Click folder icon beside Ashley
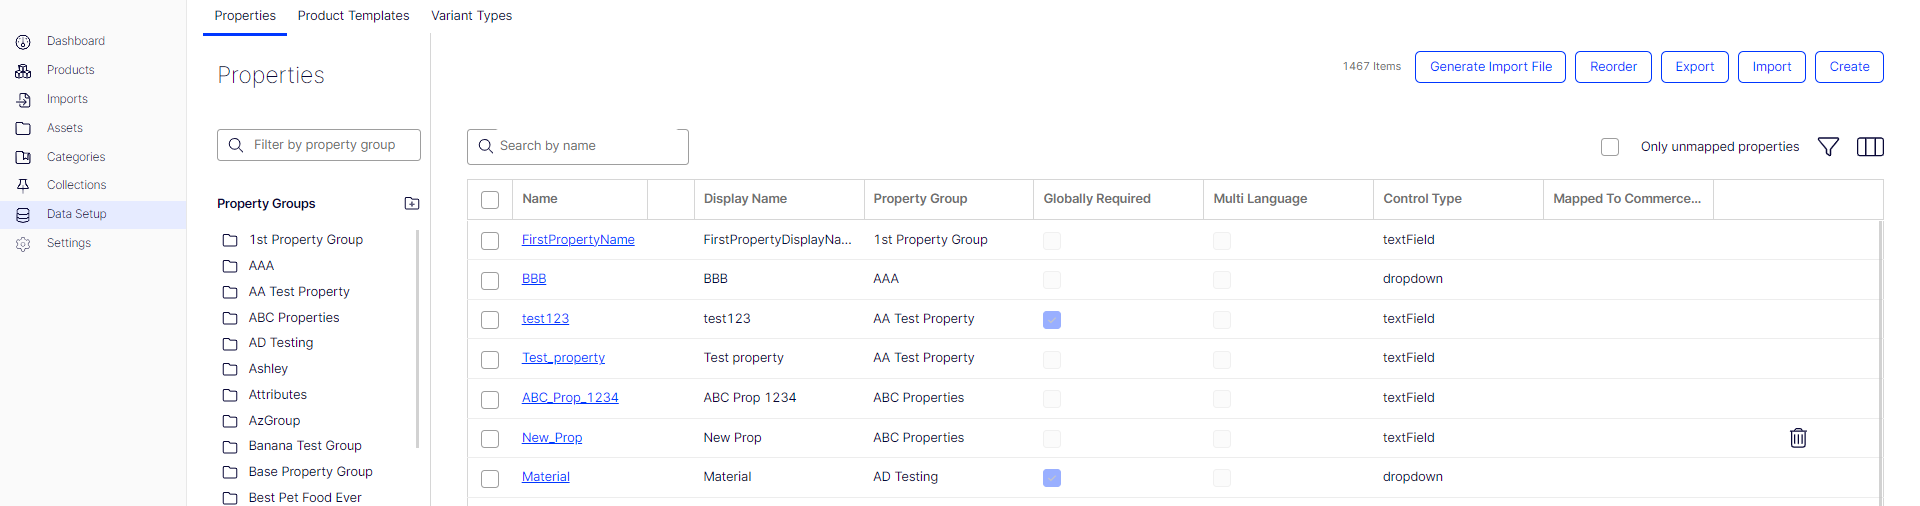The image size is (1920, 506). click(x=230, y=369)
